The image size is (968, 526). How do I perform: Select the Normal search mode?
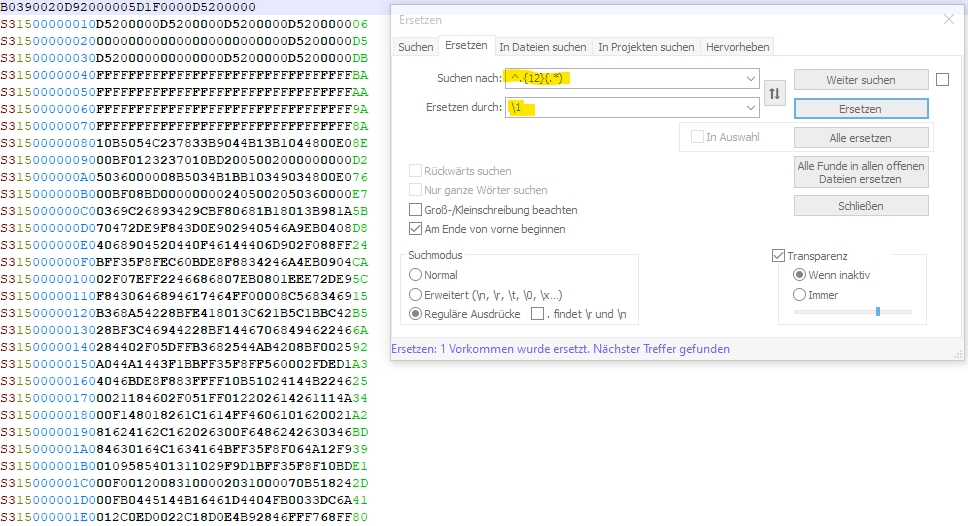tap(416, 275)
